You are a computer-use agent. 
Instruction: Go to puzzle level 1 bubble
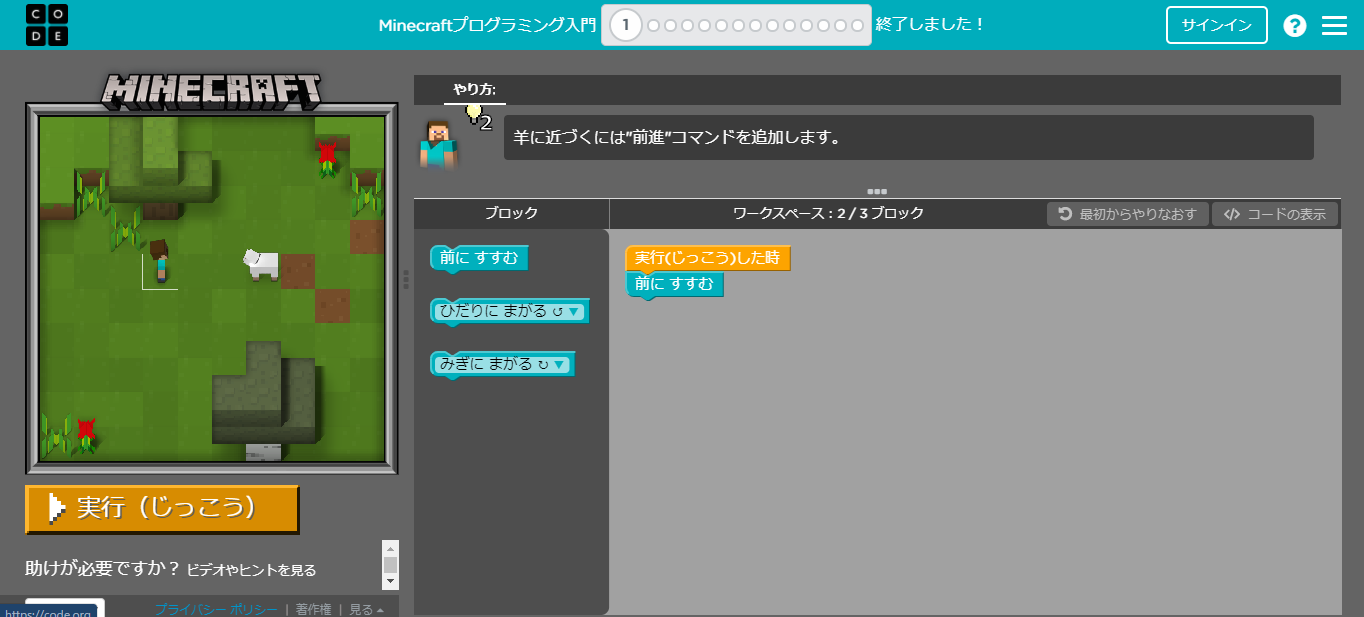click(626, 25)
